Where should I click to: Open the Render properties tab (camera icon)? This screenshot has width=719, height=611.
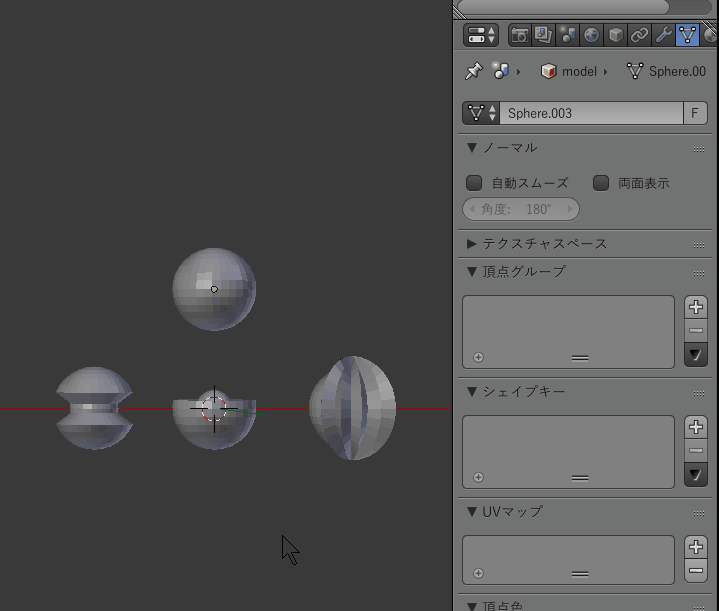[x=520, y=35]
